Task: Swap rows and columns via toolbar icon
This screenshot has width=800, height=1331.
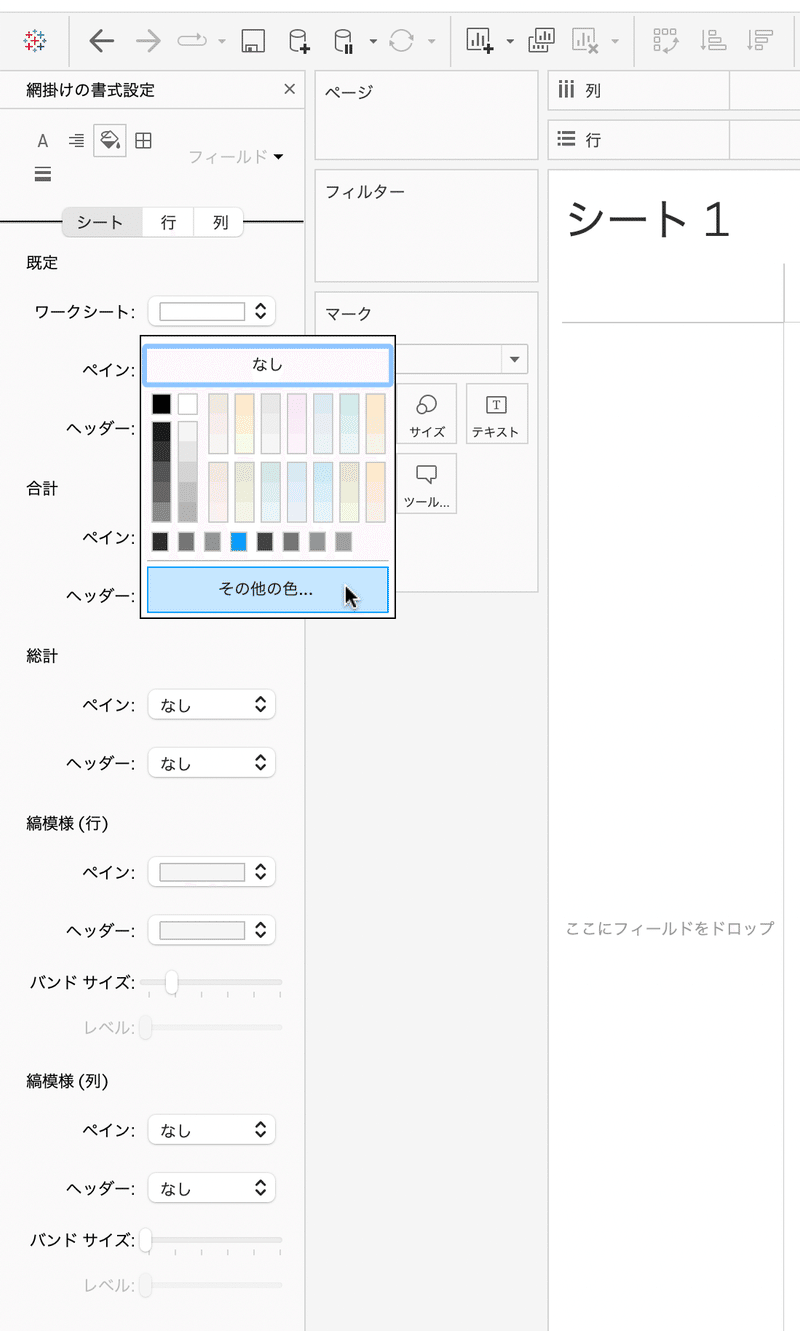Action: point(665,40)
